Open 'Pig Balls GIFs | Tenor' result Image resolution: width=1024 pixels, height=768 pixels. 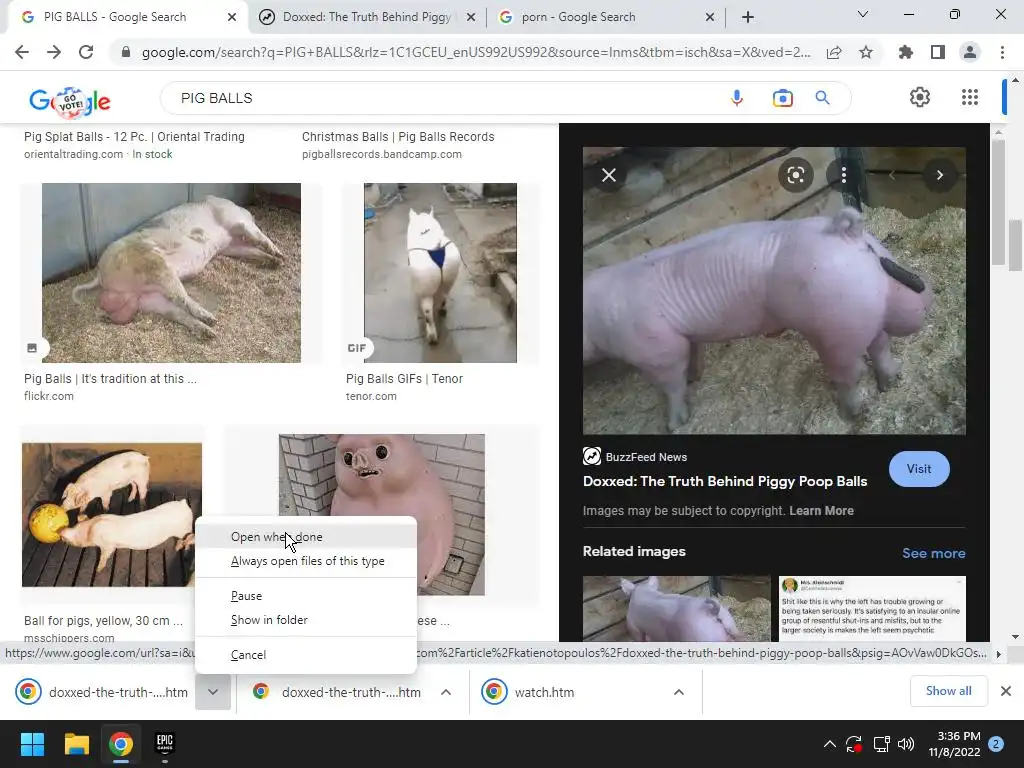coord(404,379)
